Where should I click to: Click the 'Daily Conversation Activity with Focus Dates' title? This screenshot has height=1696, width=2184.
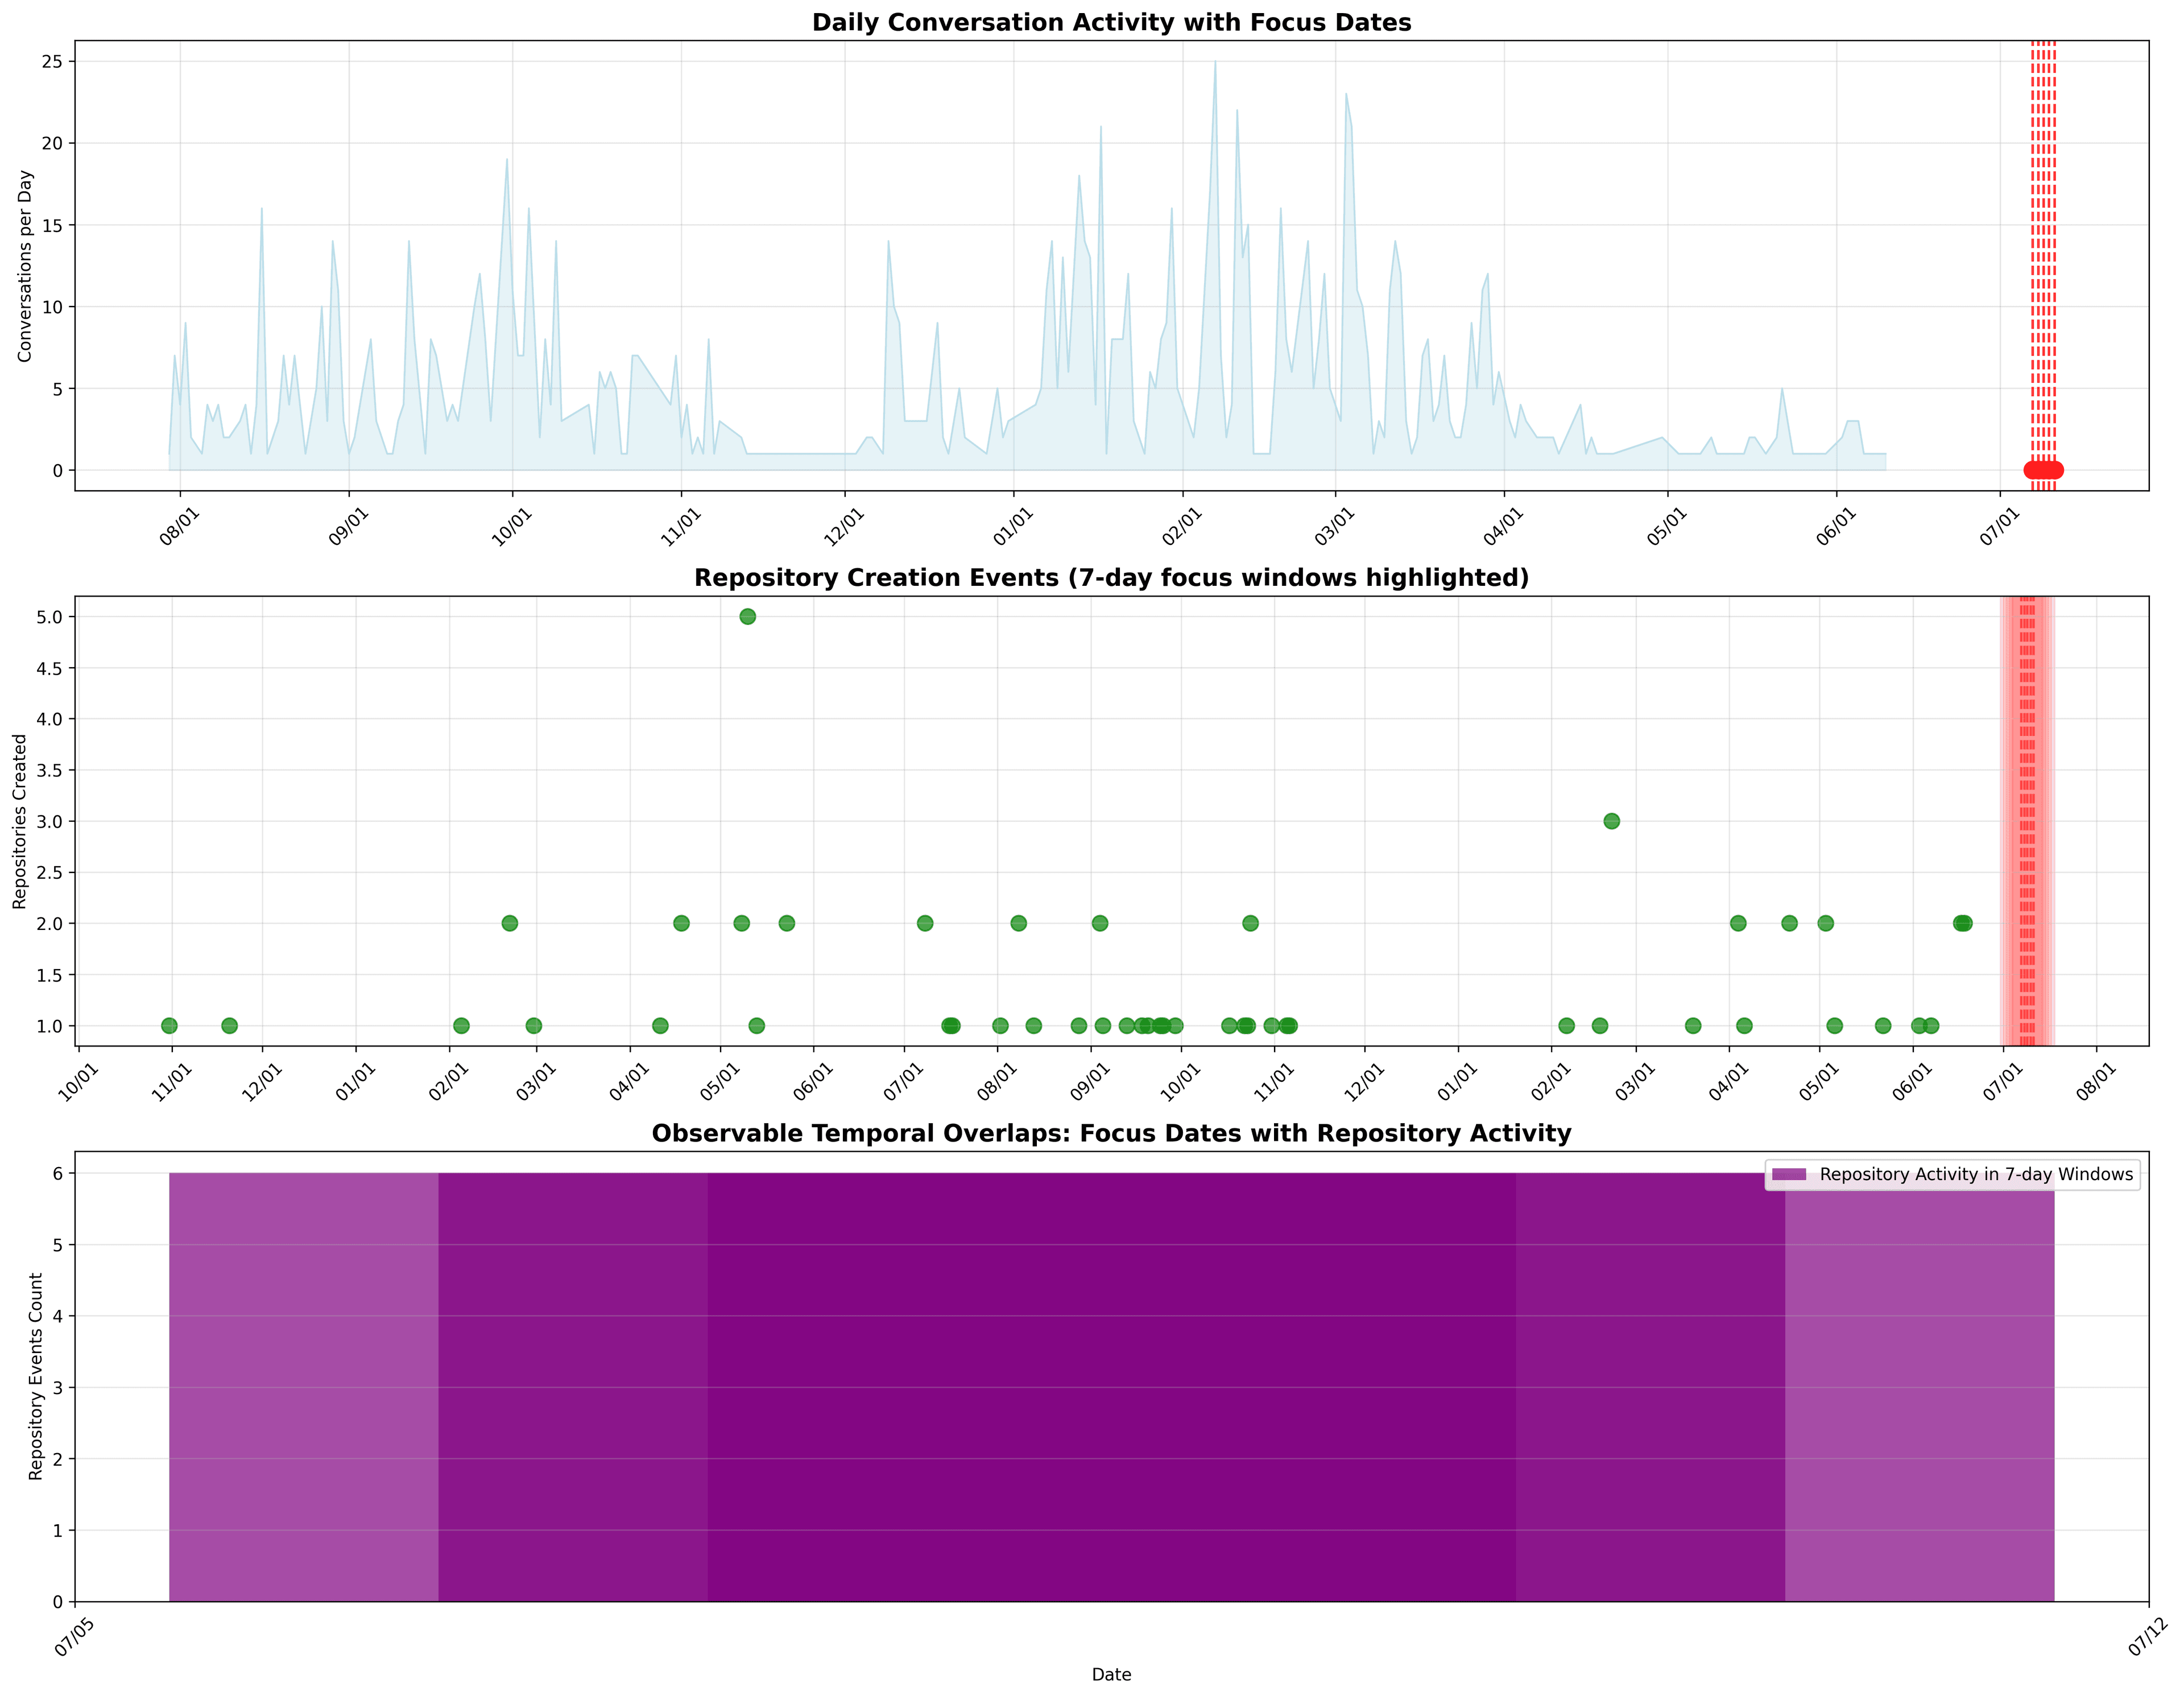point(1111,22)
